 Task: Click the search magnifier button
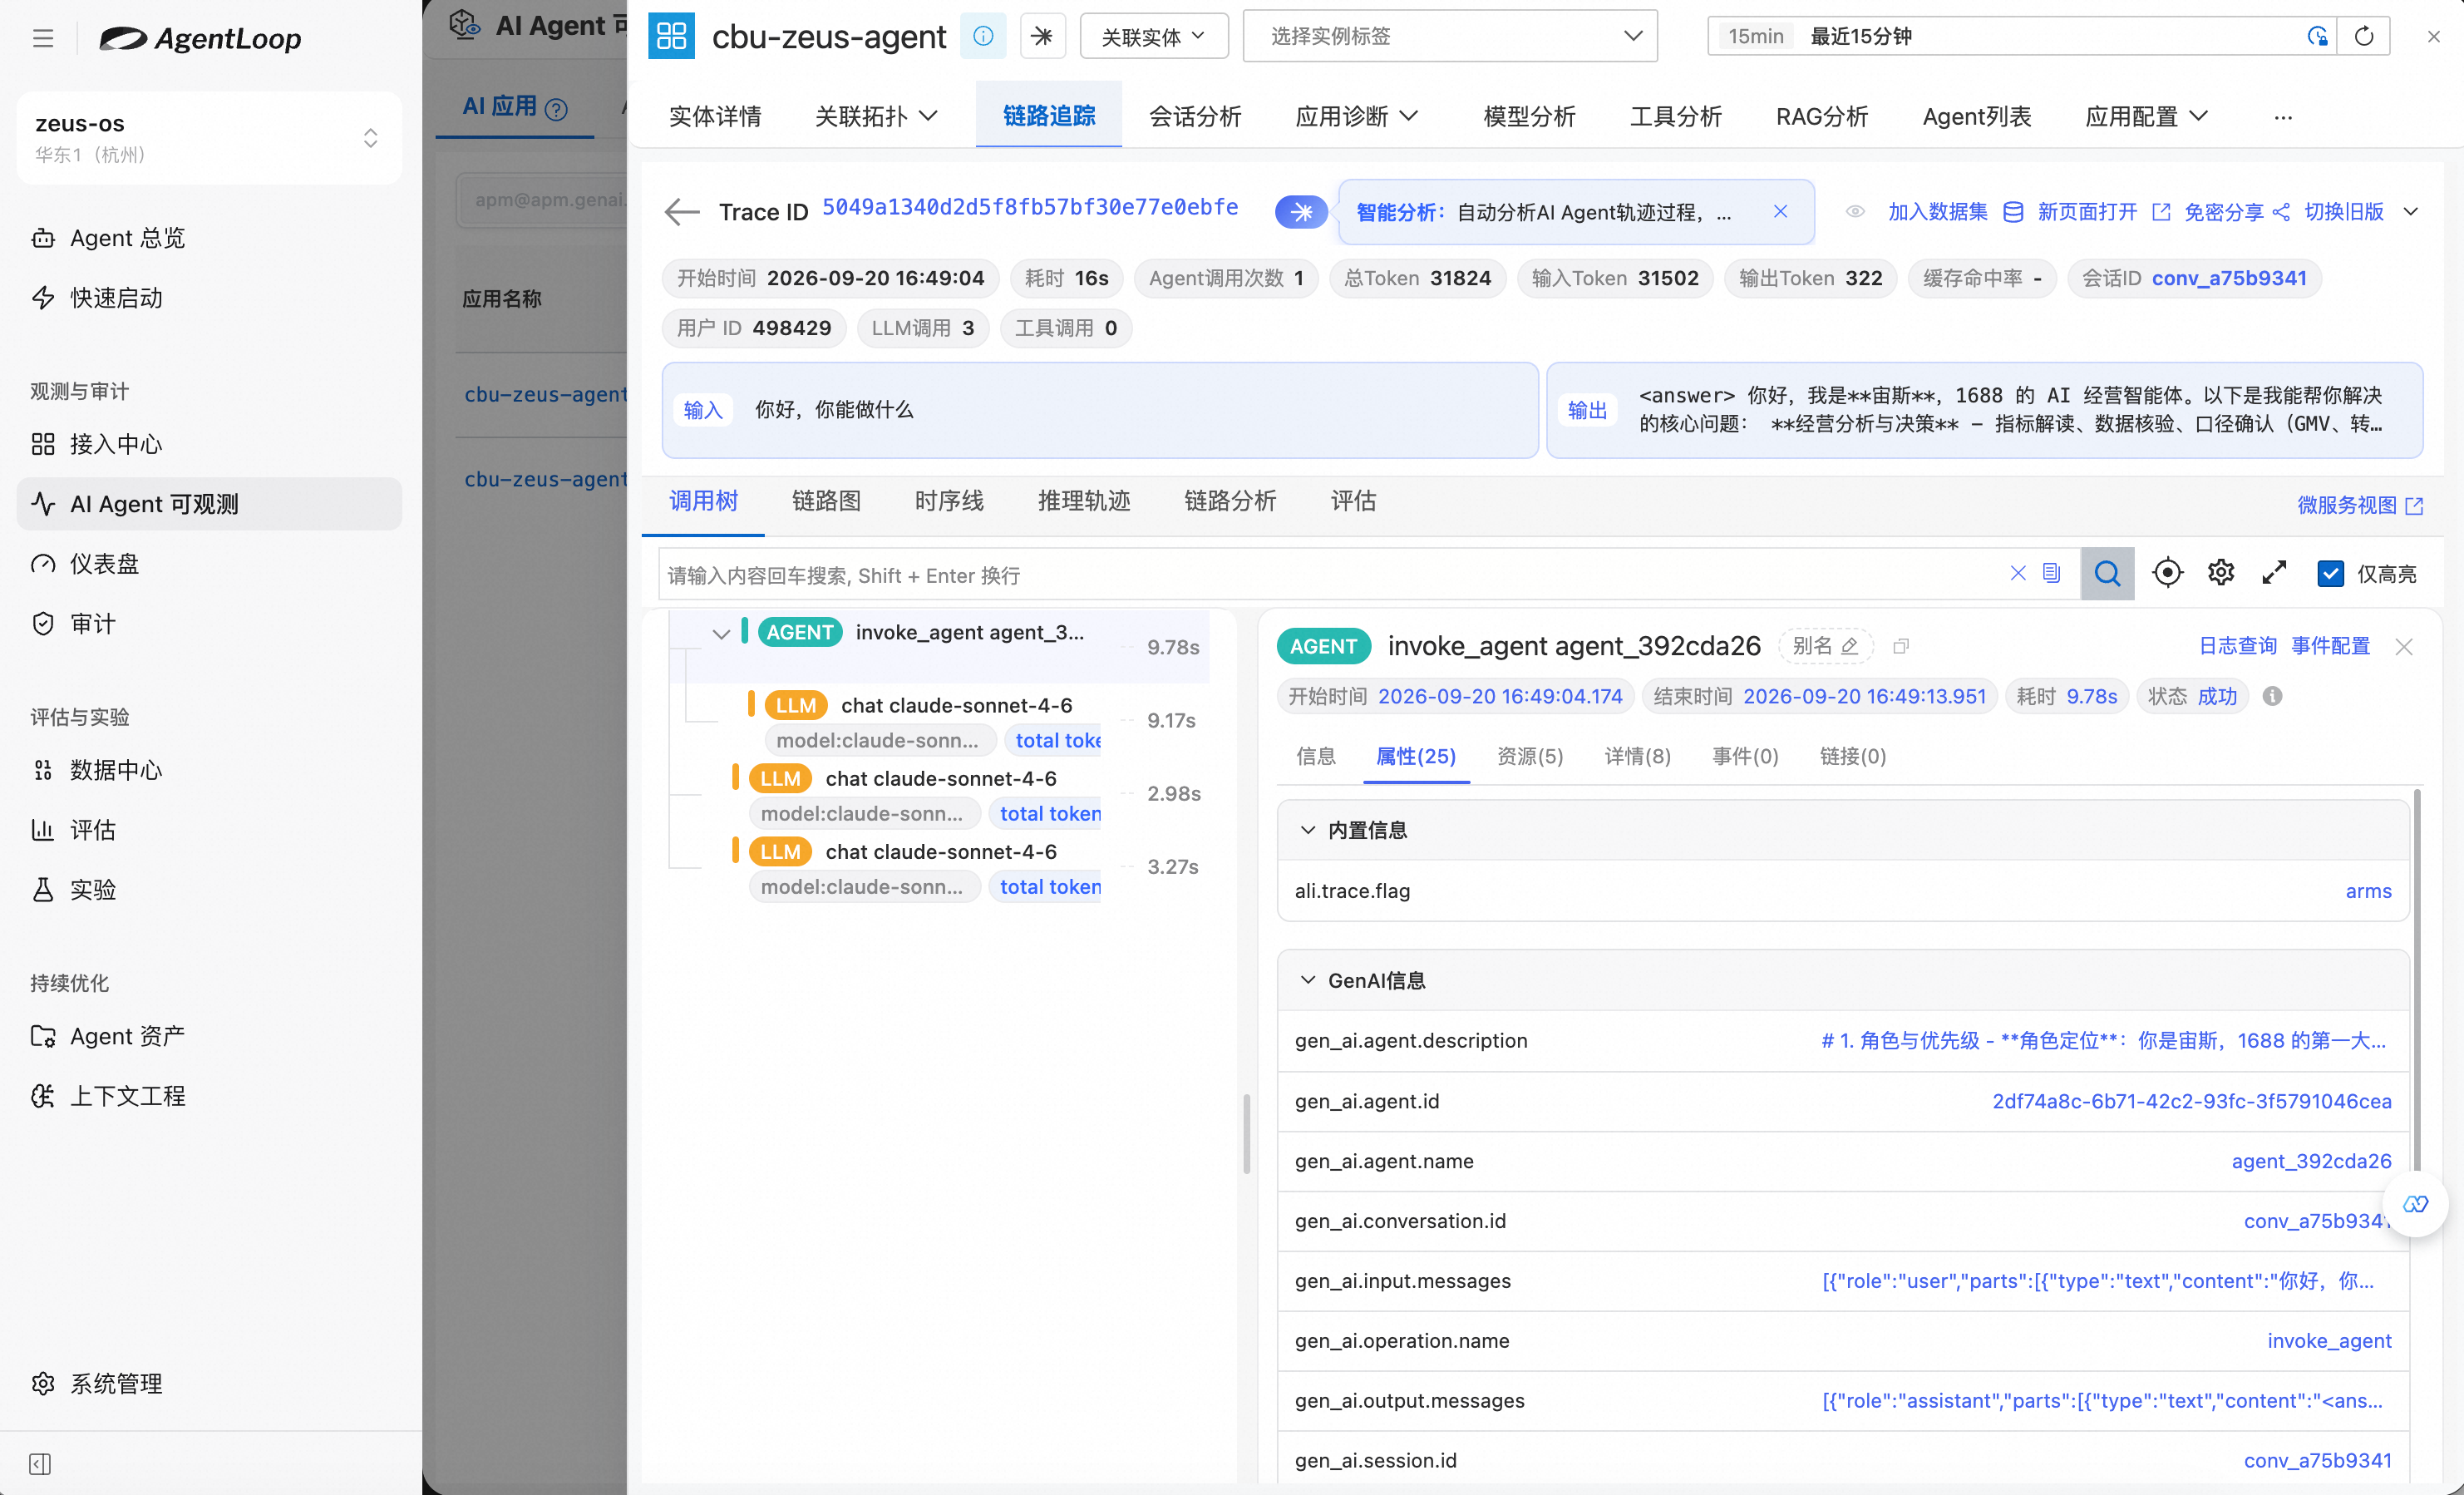[x=2107, y=573]
